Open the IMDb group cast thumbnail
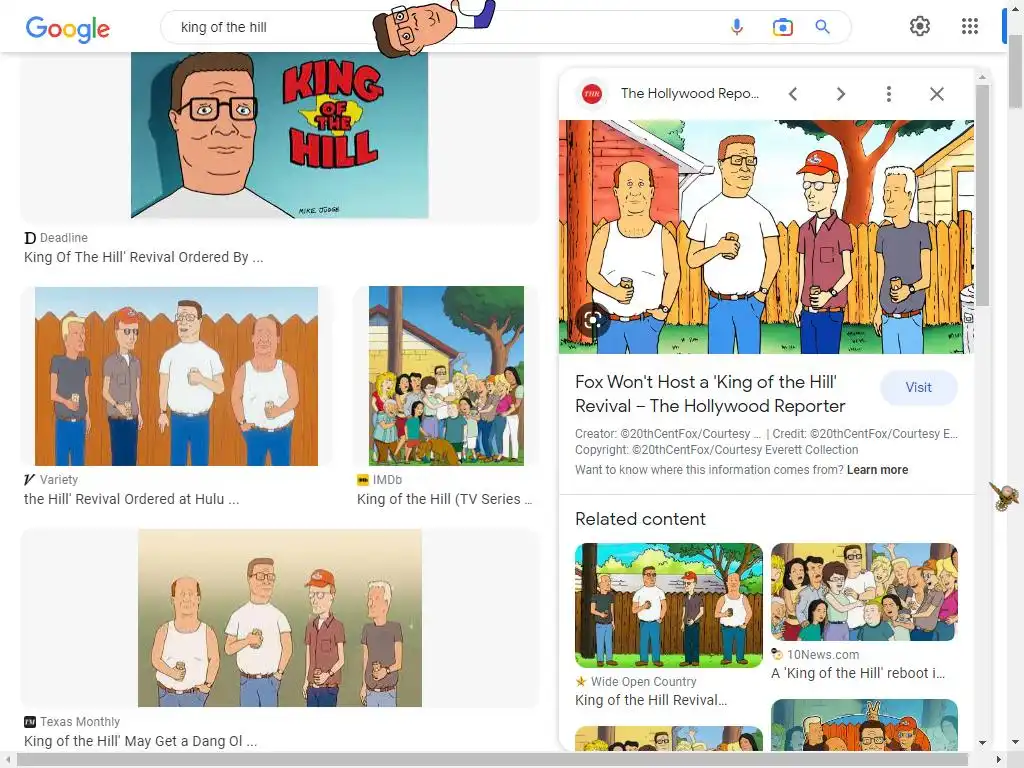This screenshot has height=768, width=1024. coord(446,376)
